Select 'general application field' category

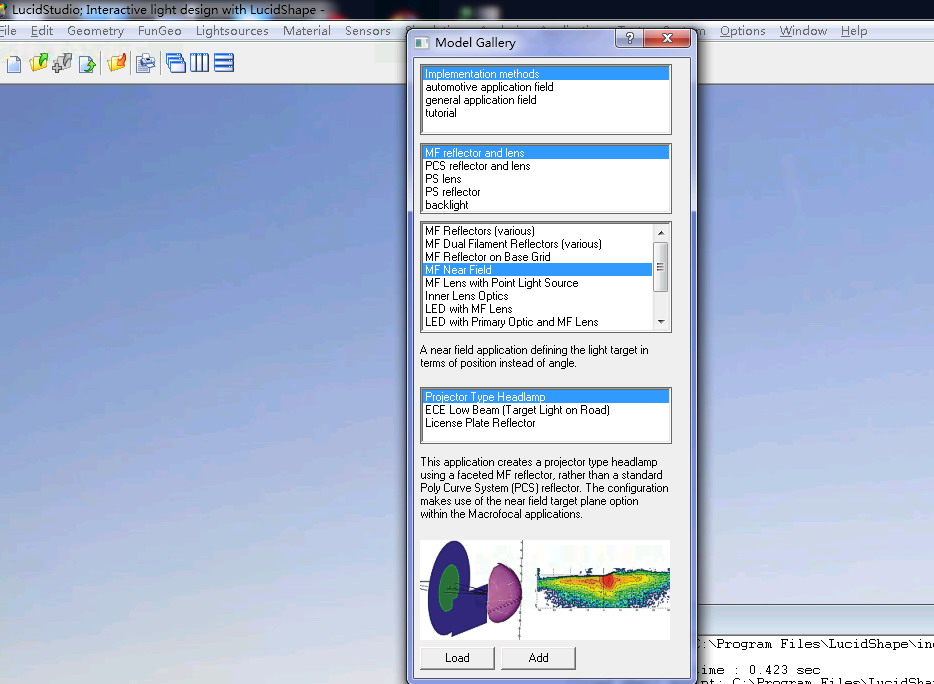546,100
